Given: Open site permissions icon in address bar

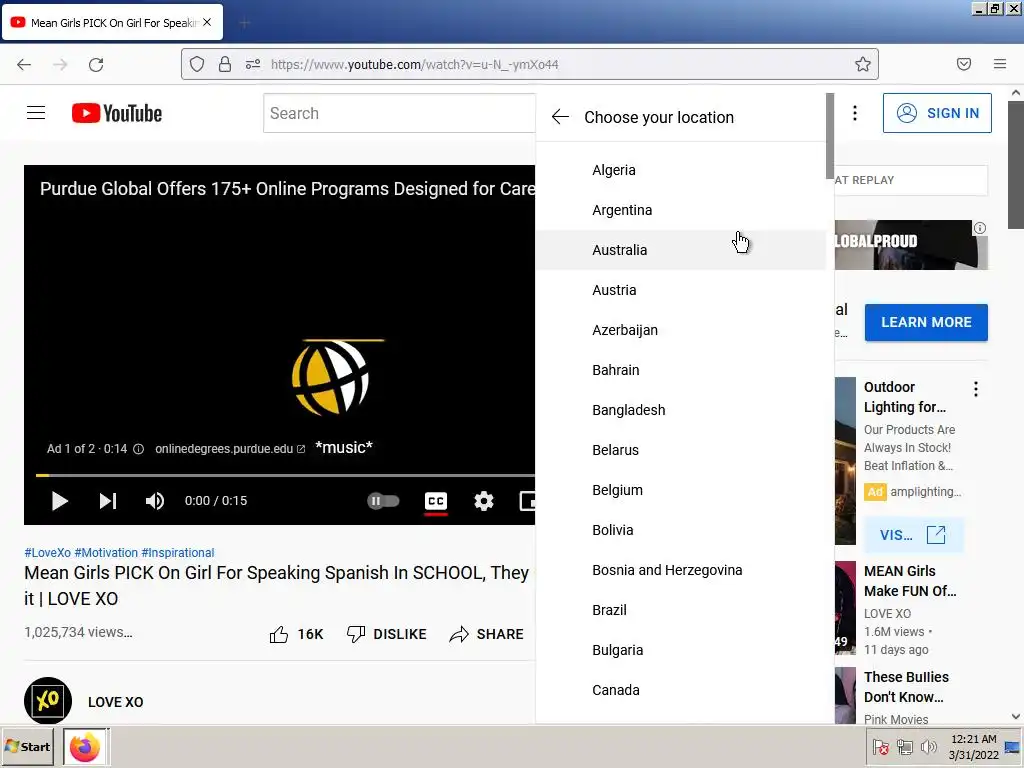Looking at the screenshot, I should click(253, 64).
